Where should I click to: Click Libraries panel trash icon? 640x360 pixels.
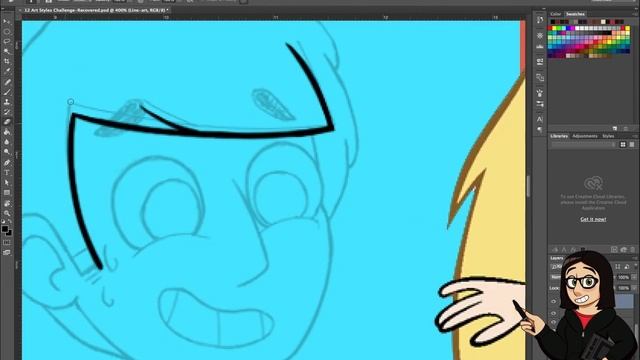[633, 249]
